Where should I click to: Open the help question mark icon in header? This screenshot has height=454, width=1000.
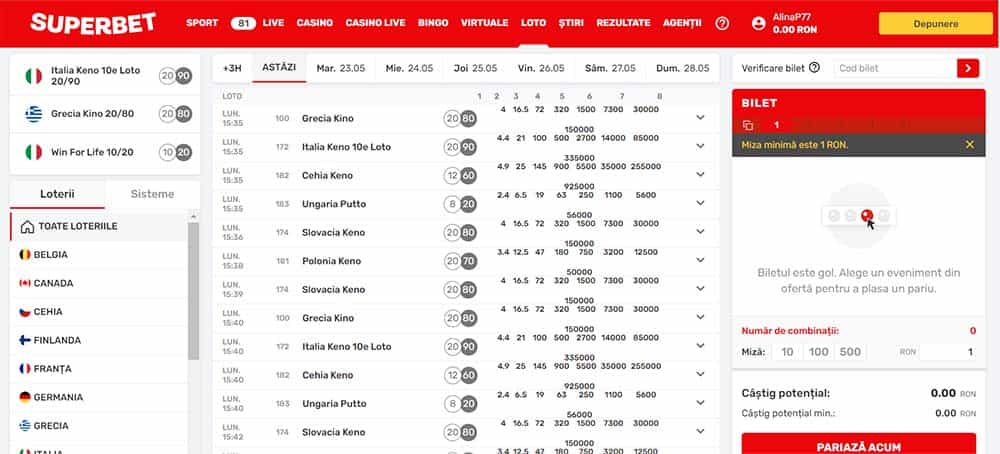[x=722, y=23]
